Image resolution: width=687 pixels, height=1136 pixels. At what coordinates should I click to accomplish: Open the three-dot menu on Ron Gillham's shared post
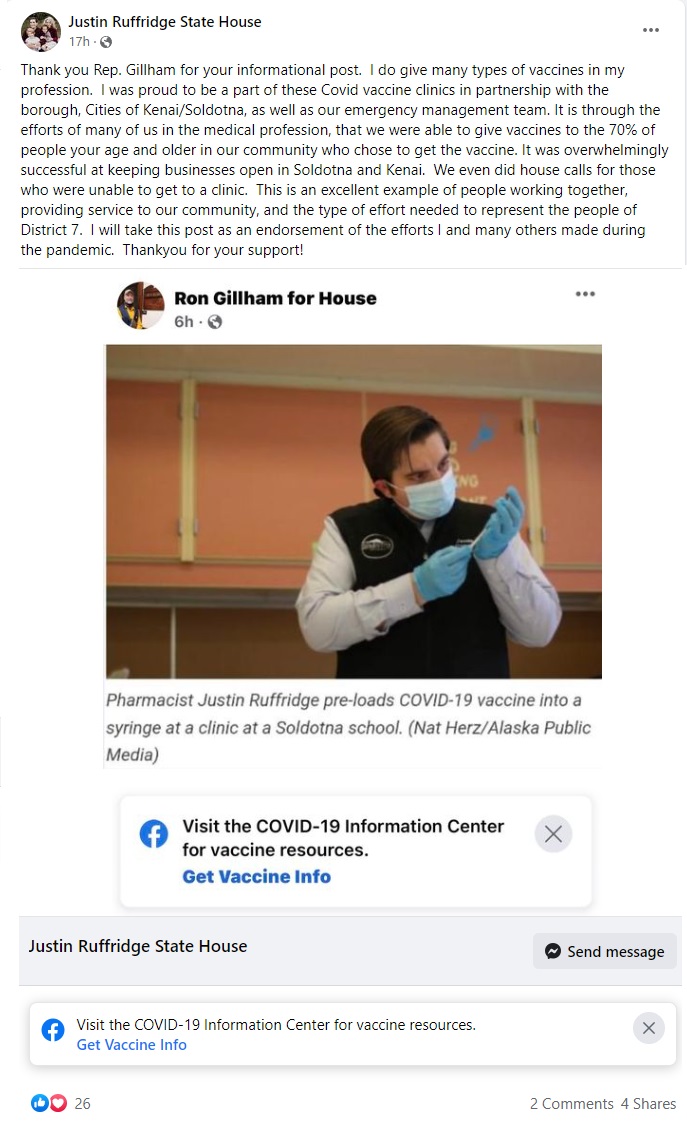585,294
